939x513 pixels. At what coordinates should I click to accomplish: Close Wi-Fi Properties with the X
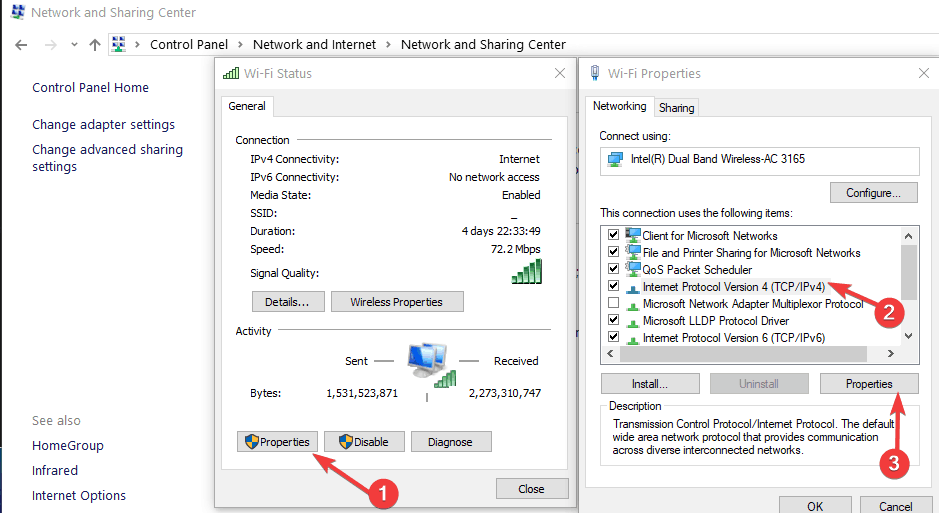click(x=923, y=73)
